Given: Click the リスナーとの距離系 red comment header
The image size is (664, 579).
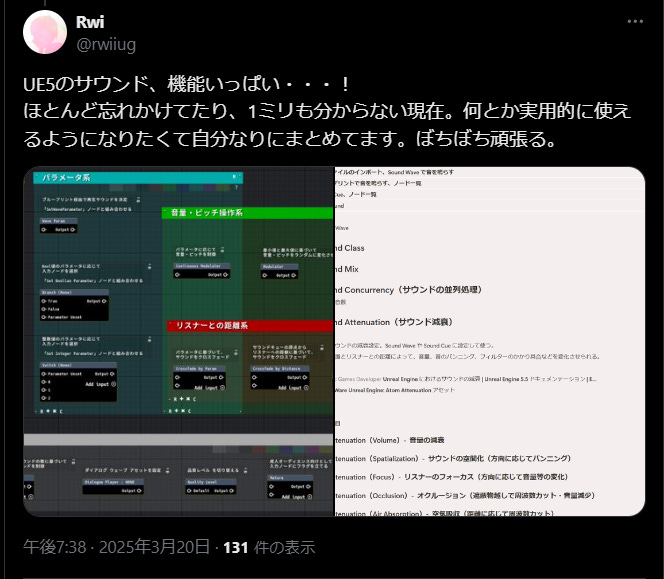Looking at the screenshot, I should (250, 325).
